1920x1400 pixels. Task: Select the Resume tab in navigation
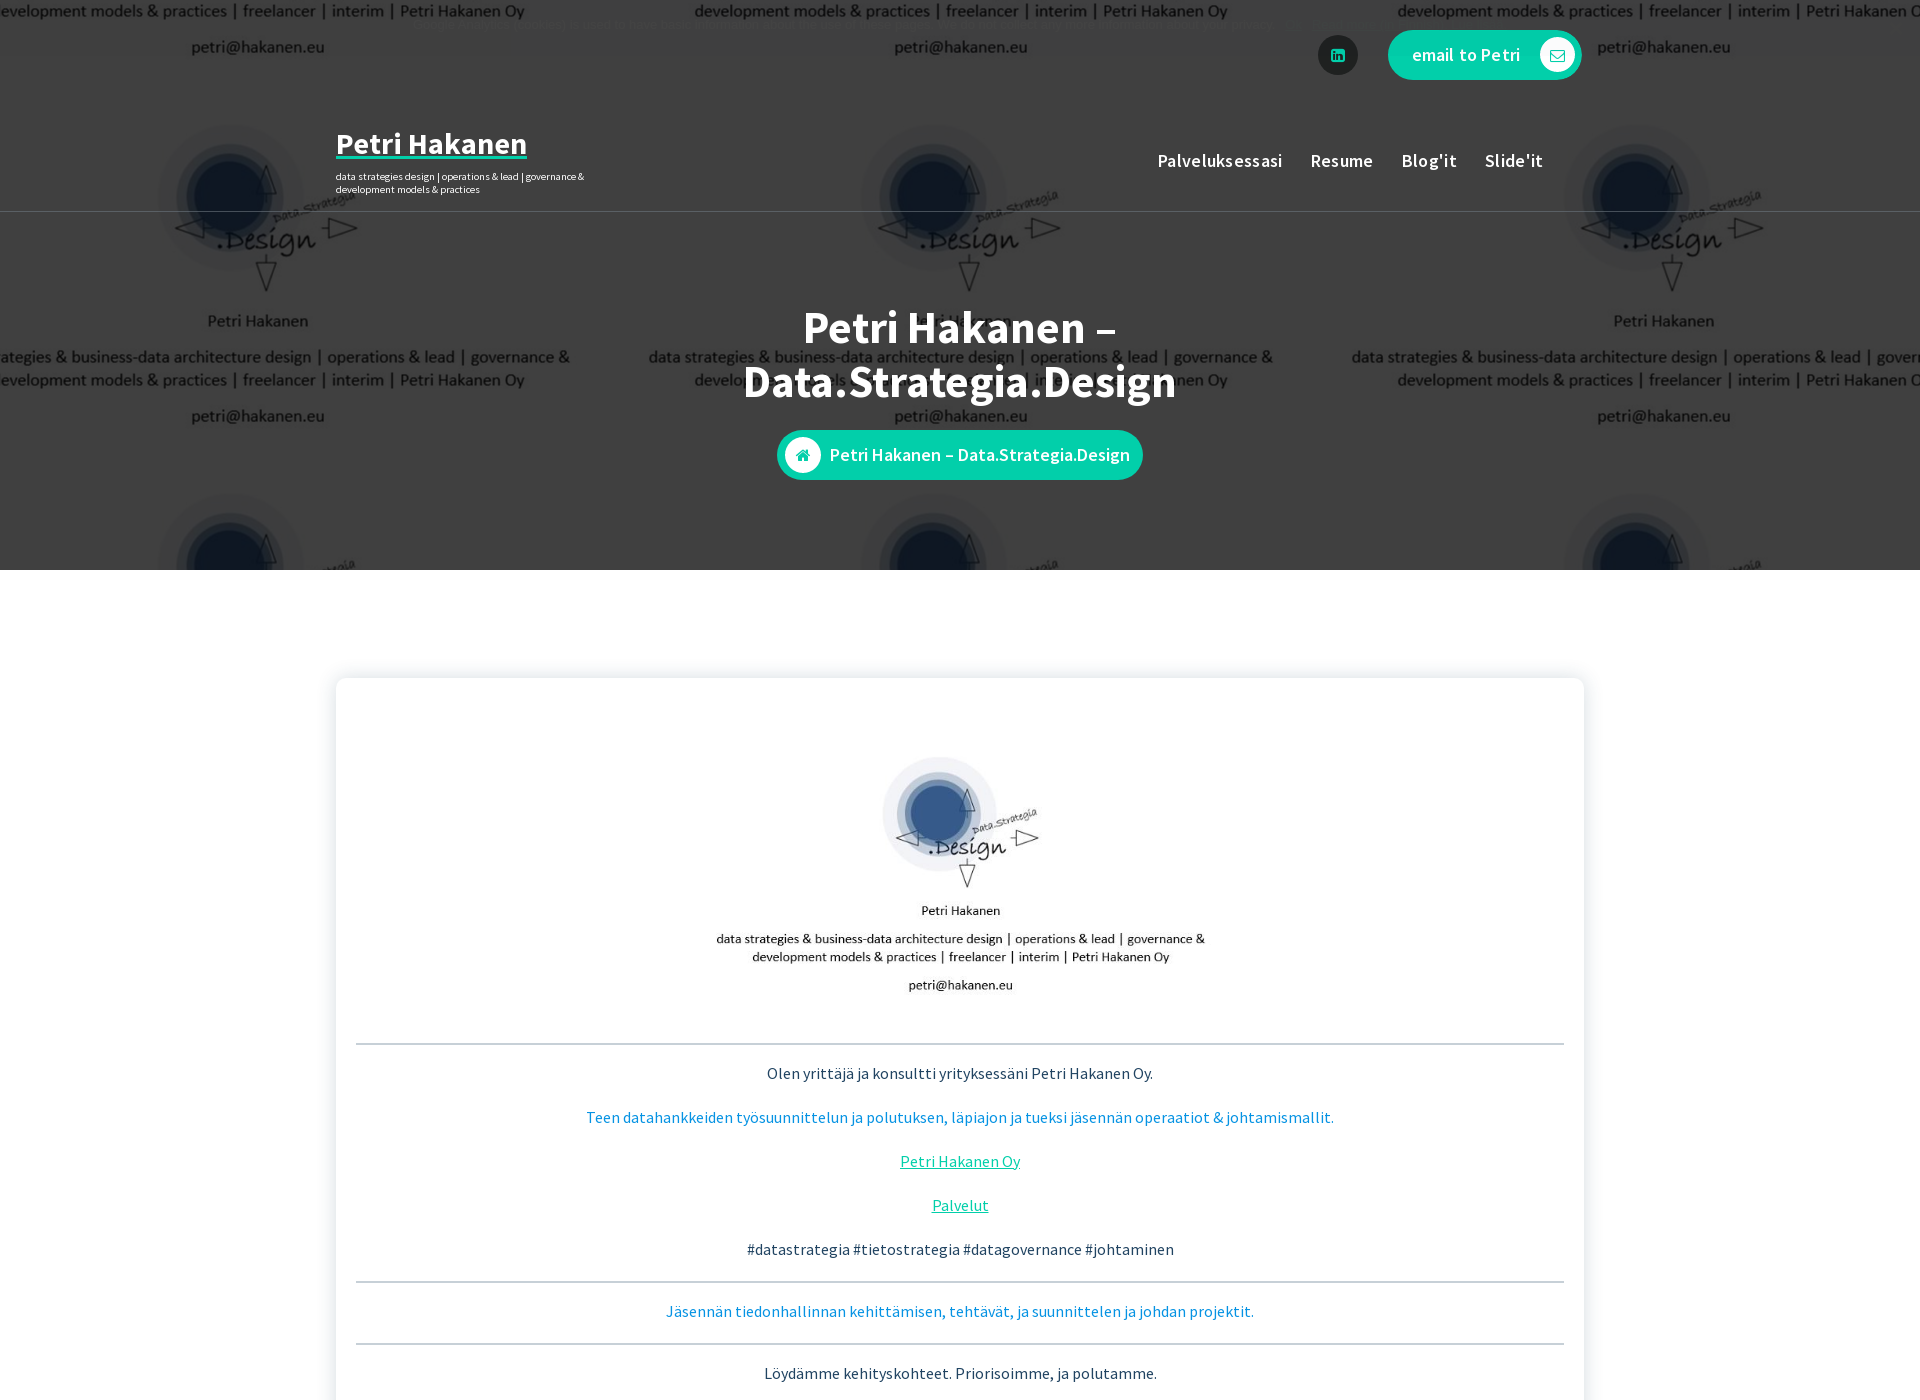pos(1340,160)
